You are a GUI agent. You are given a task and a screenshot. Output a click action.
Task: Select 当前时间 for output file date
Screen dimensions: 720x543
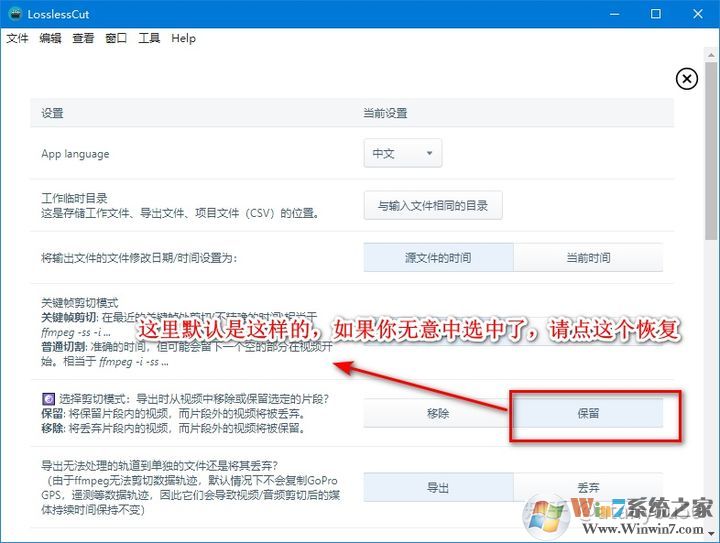(x=588, y=258)
